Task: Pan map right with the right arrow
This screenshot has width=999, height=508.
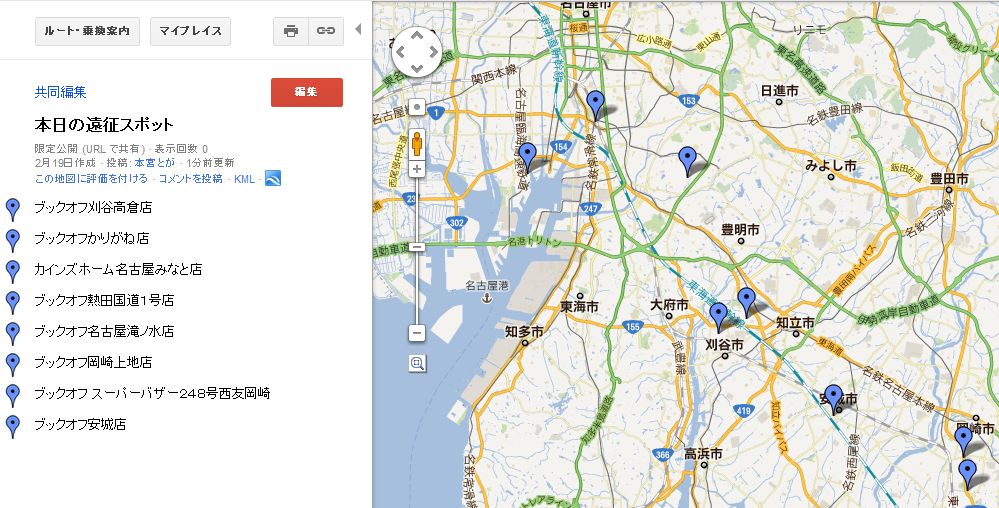Action: coord(433,52)
